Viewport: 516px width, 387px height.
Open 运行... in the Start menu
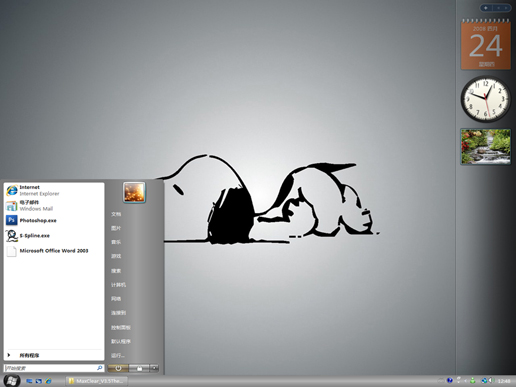(x=118, y=355)
